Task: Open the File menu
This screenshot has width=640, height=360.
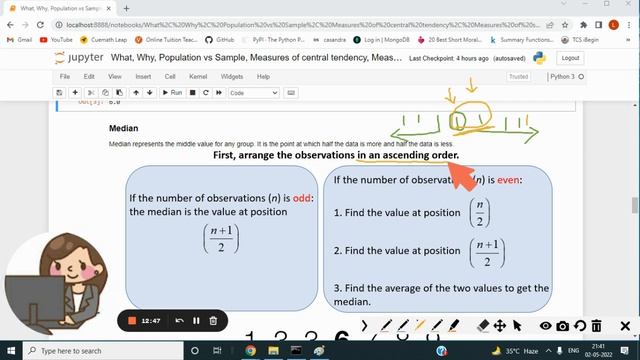Action: [x=65, y=76]
